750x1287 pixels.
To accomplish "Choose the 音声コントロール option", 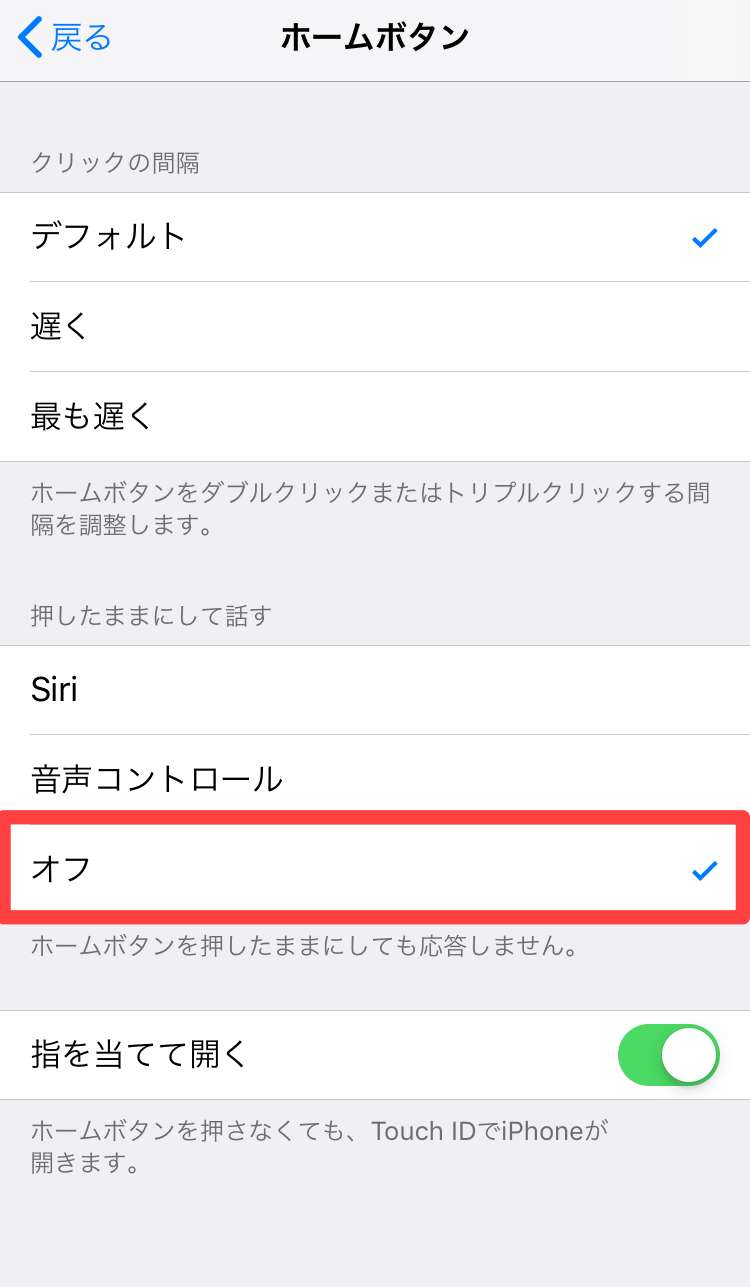I will point(157,779).
